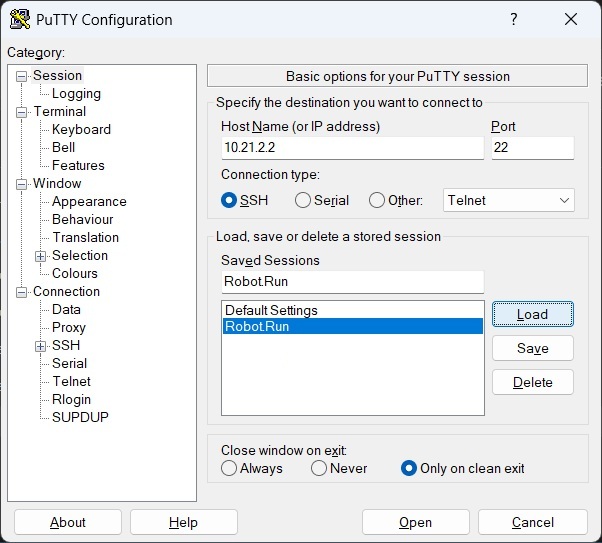Choose Serial connection type radio button

[303, 200]
